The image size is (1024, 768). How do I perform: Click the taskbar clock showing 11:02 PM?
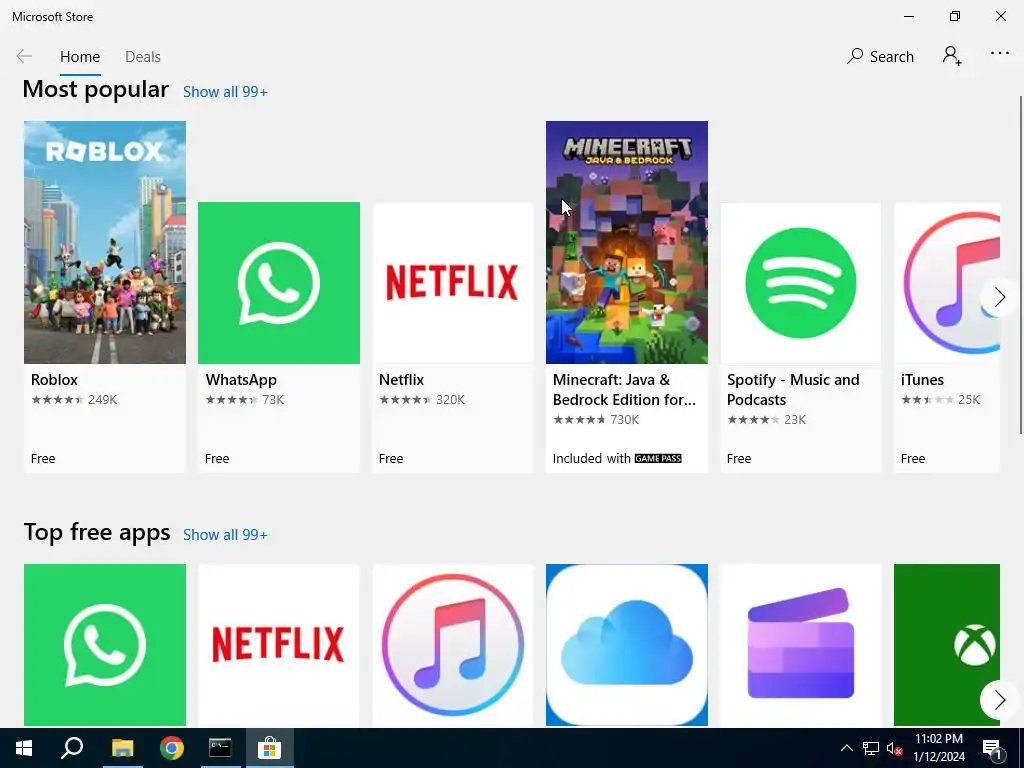[x=938, y=748]
